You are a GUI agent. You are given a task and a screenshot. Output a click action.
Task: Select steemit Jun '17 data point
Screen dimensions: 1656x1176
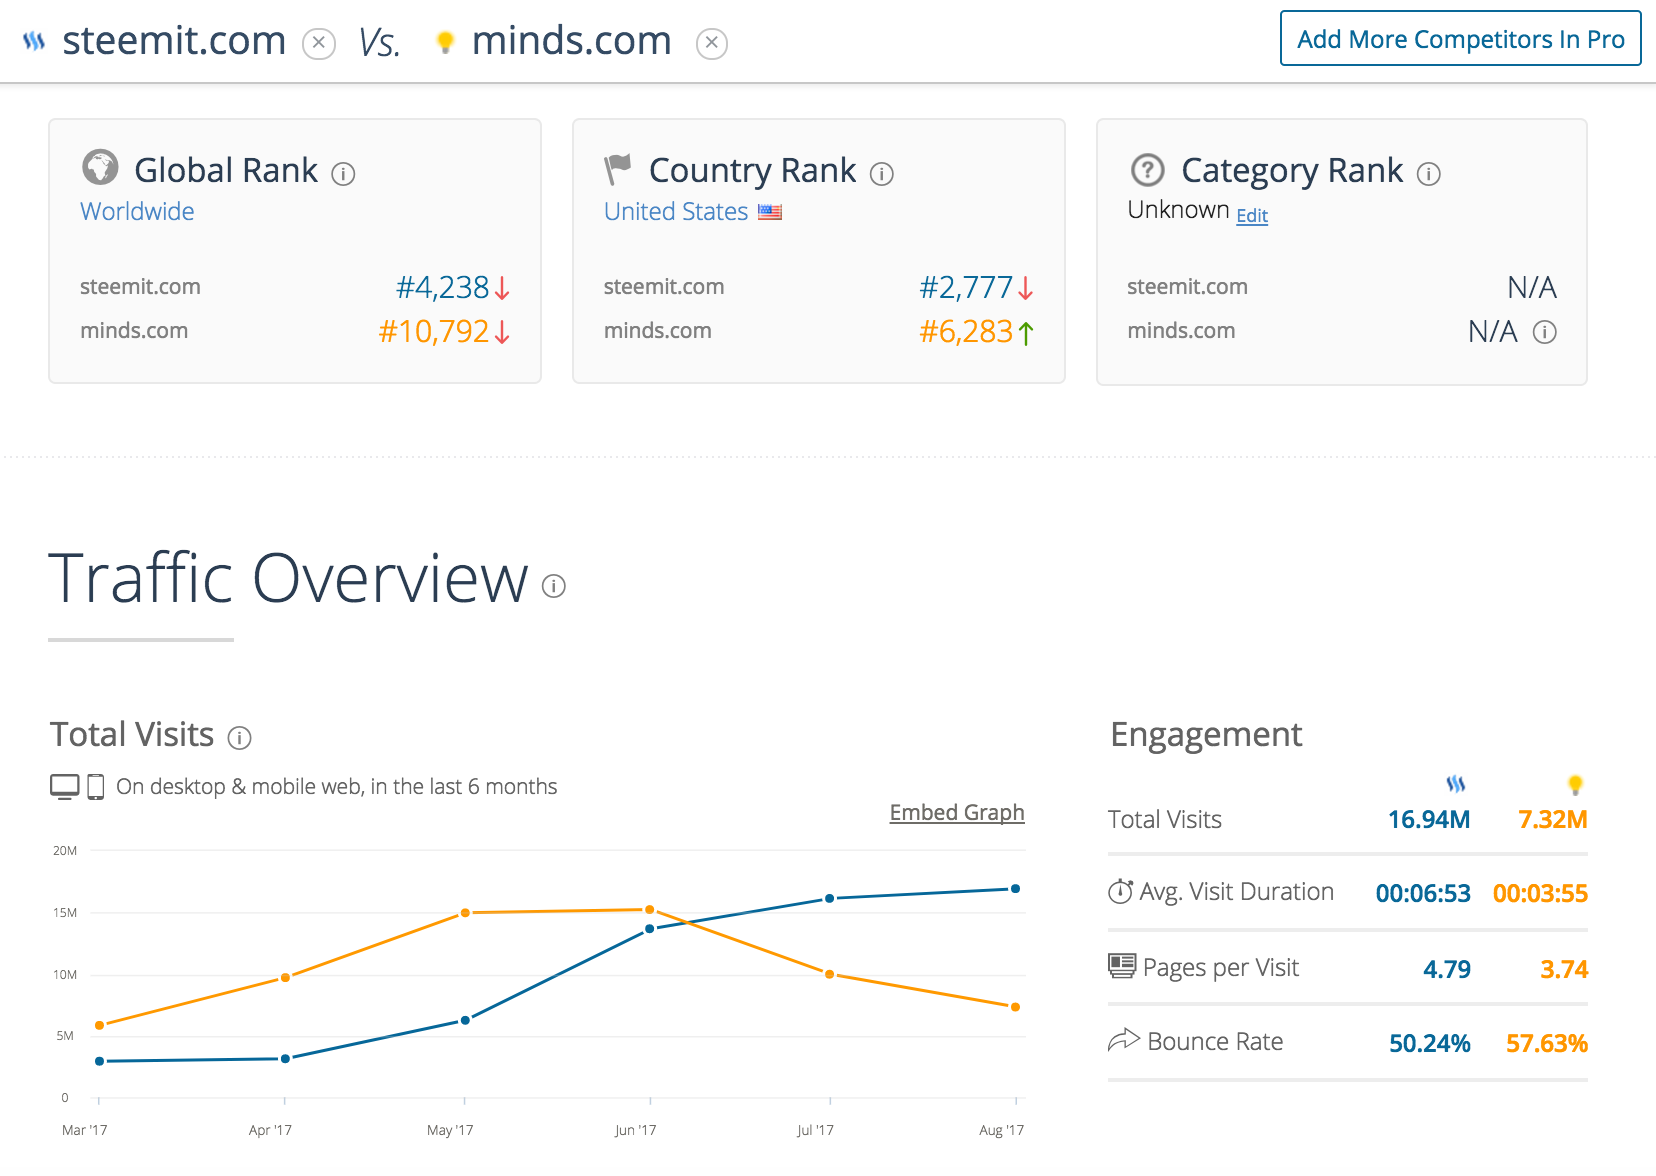click(650, 929)
